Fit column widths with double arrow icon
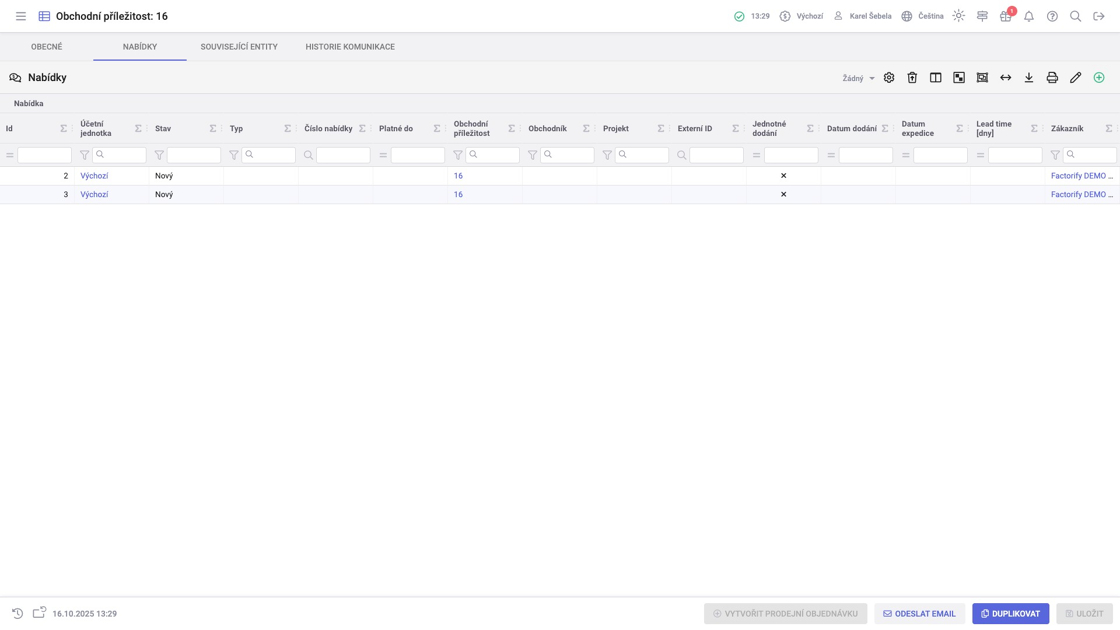The width and height of the screenshot is (1120, 630). [1005, 77]
